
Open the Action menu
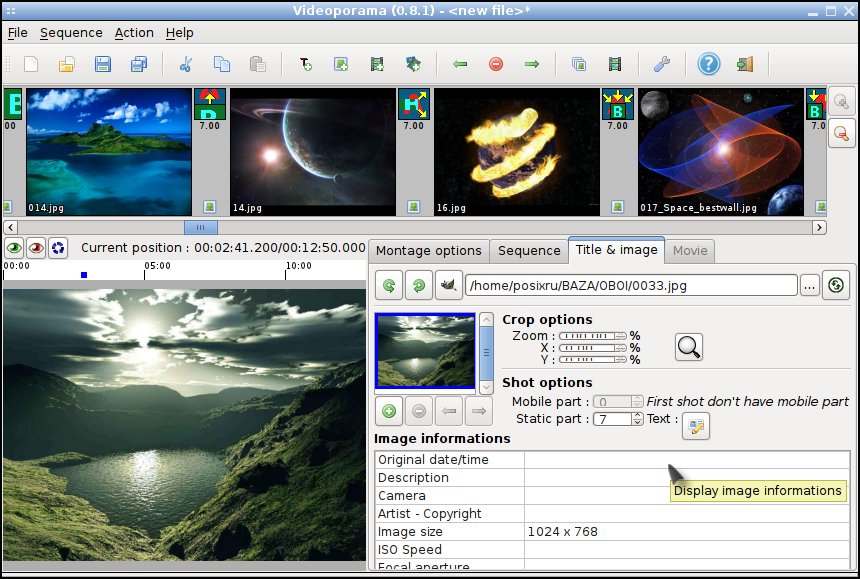(x=134, y=33)
